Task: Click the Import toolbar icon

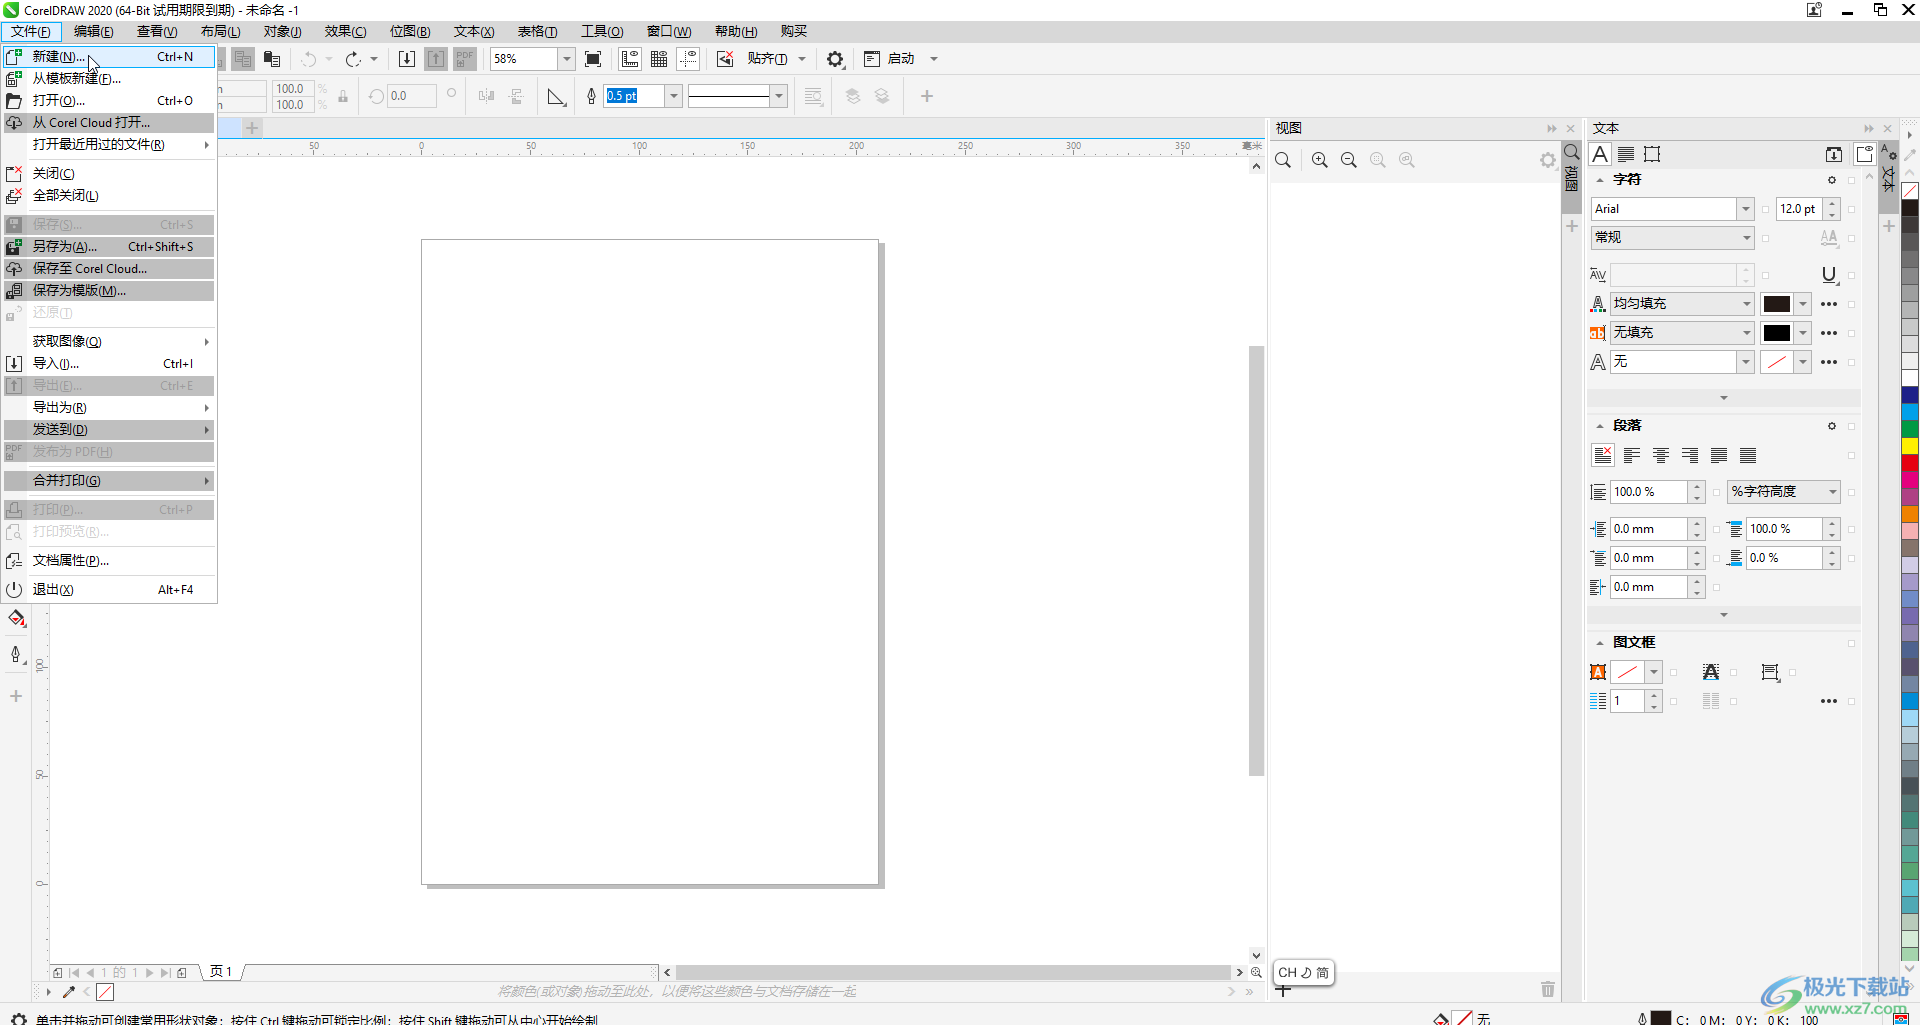Action: (407, 59)
